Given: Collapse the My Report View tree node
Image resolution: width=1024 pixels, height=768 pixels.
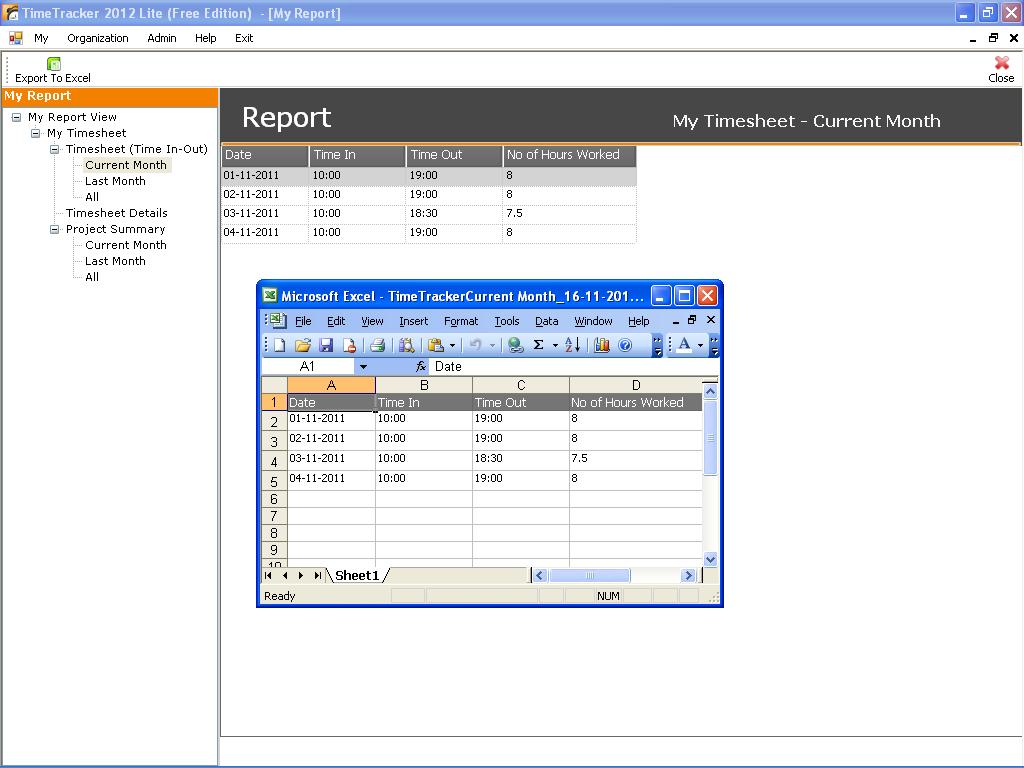Looking at the screenshot, I should [x=17, y=118].
